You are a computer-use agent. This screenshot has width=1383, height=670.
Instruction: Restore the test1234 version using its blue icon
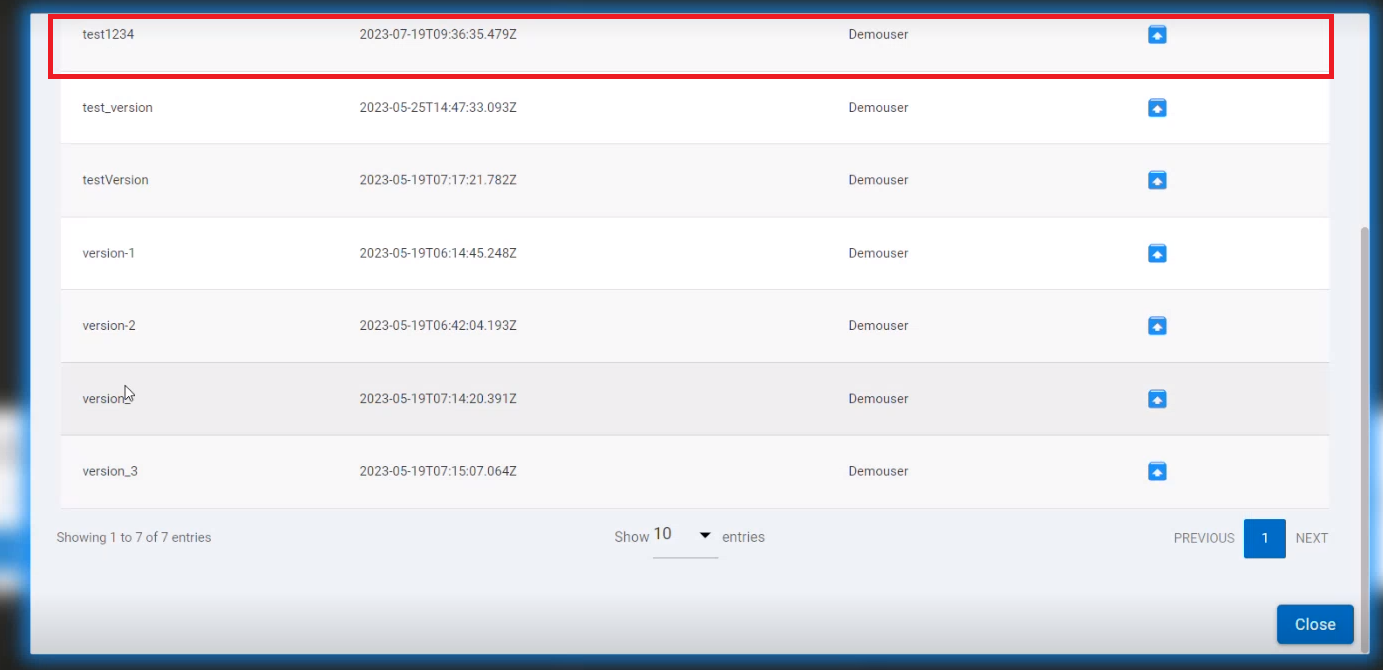pos(1157,35)
